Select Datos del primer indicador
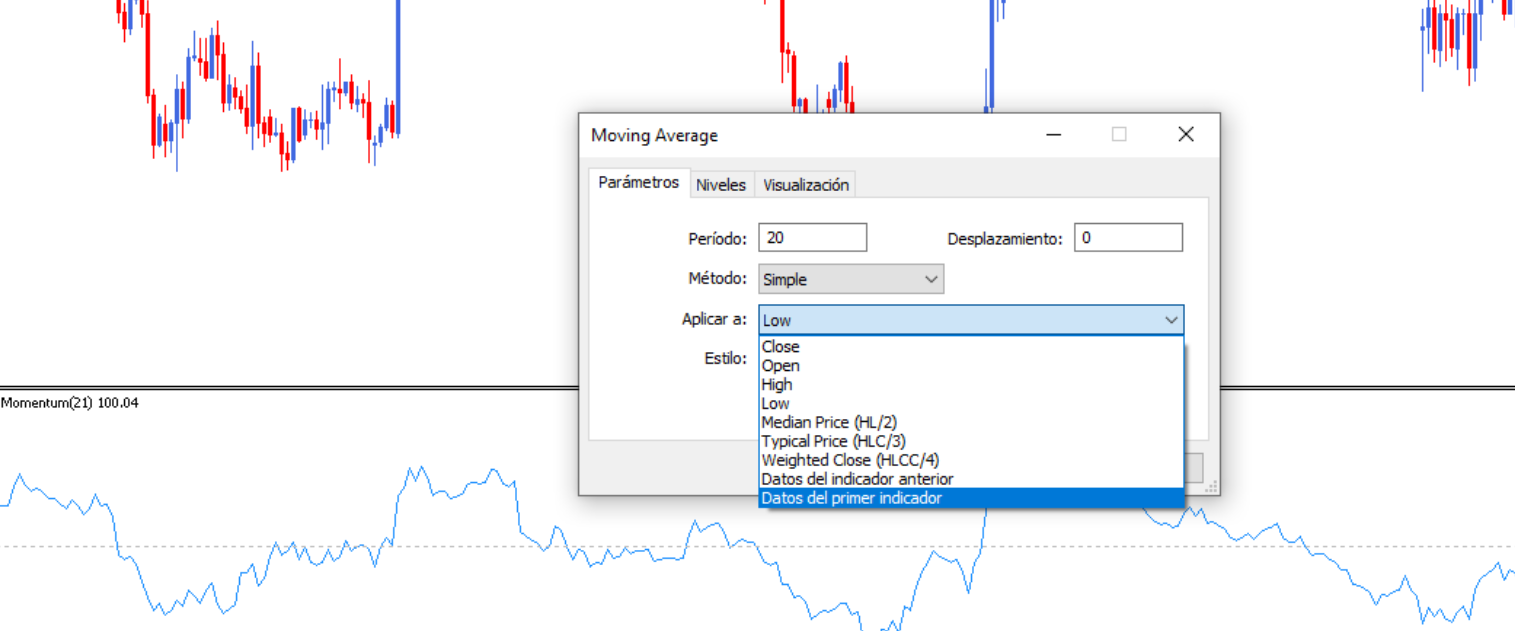This screenshot has height=631, width=1515. [x=971, y=498]
